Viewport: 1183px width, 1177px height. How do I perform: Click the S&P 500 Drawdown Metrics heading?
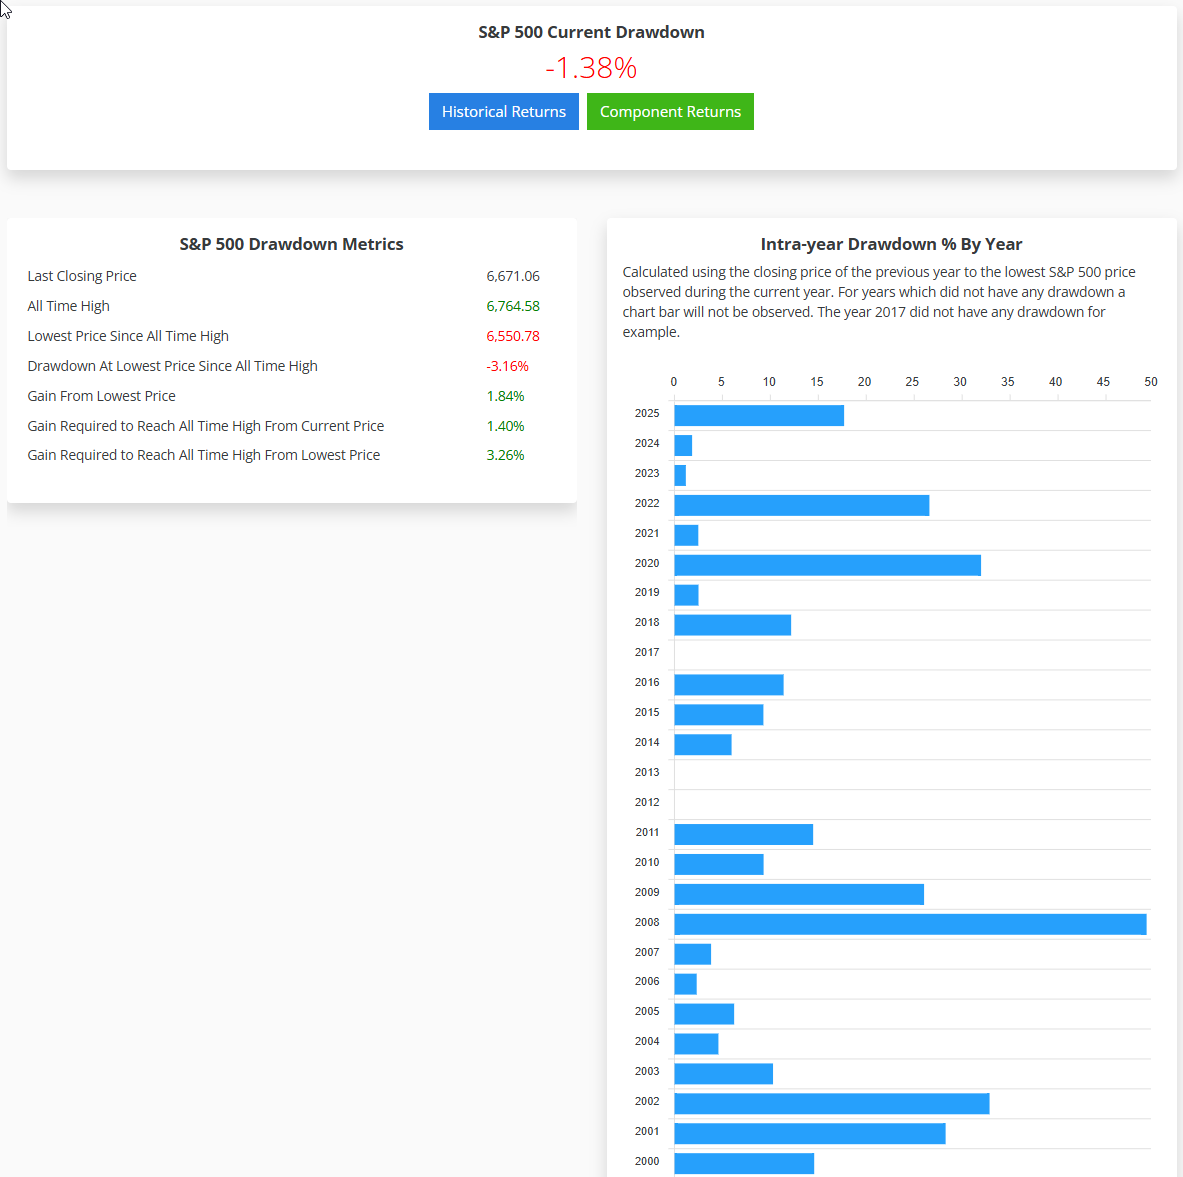(x=291, y=244)
